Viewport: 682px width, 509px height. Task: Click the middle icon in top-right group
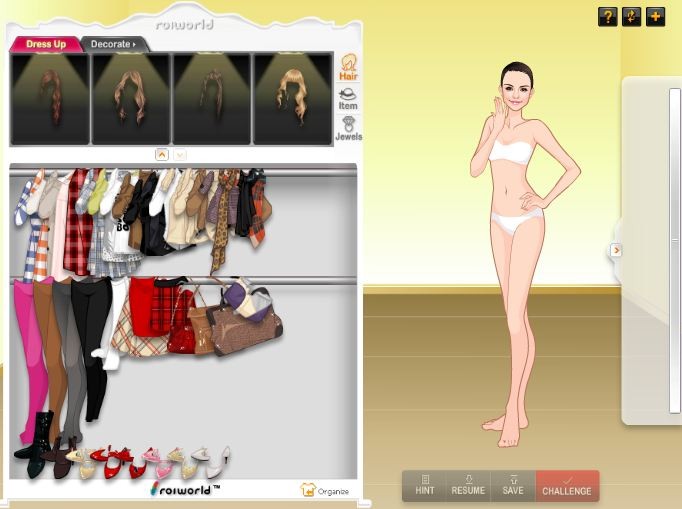631,16
